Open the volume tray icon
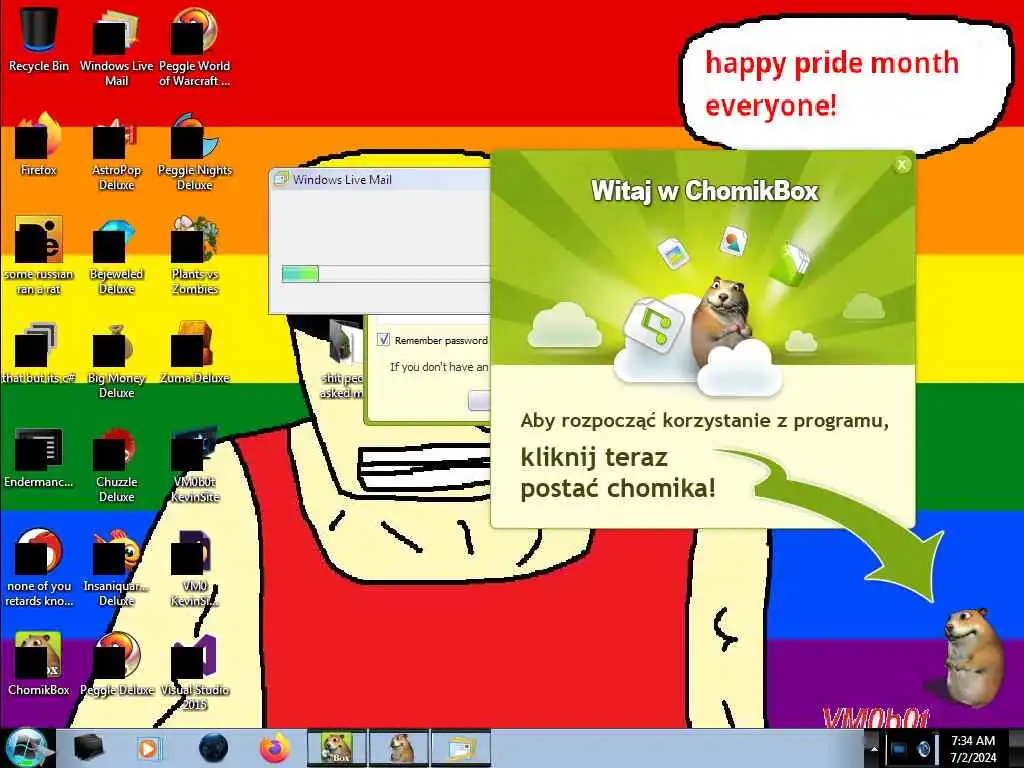Image resolution: width=1024 pixels, height=768 pixels. click(923, 748)
